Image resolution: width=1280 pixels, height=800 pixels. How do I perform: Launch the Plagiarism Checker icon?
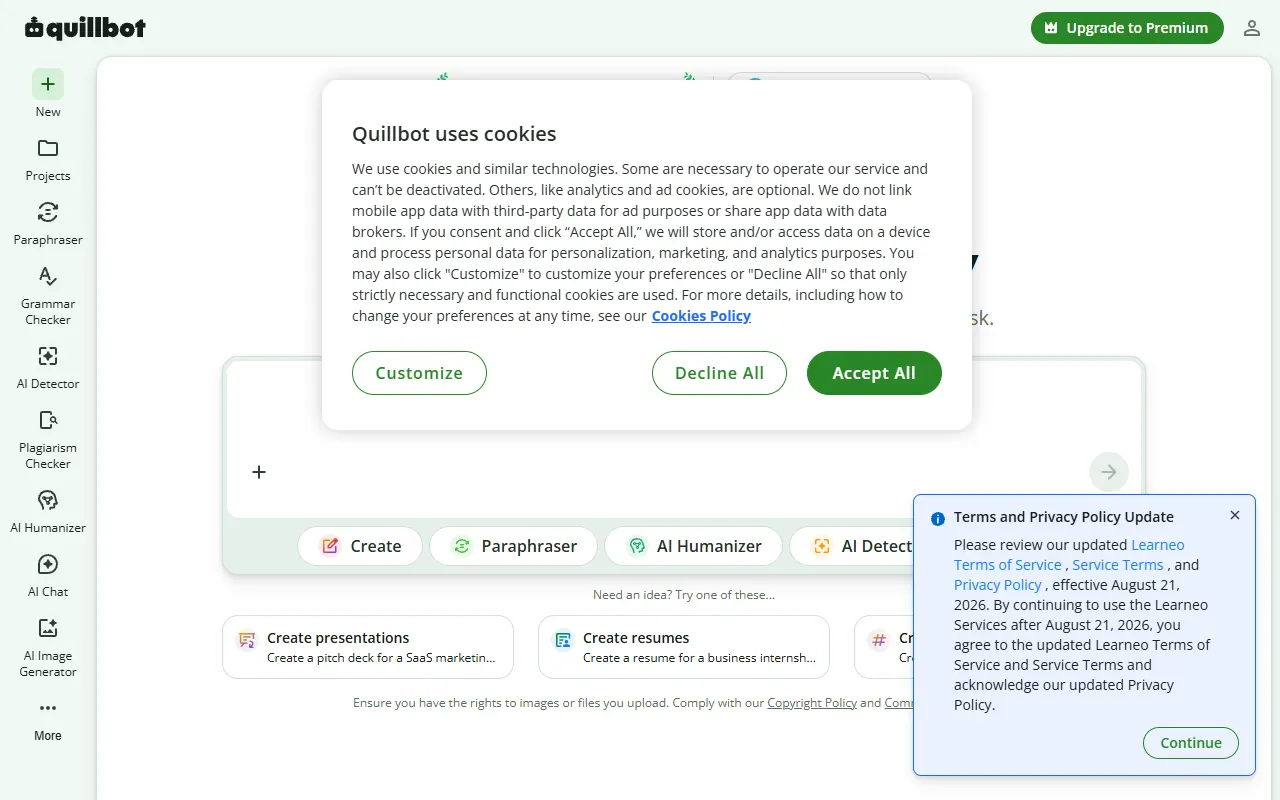pyautogui.click(x=48, y=420)
